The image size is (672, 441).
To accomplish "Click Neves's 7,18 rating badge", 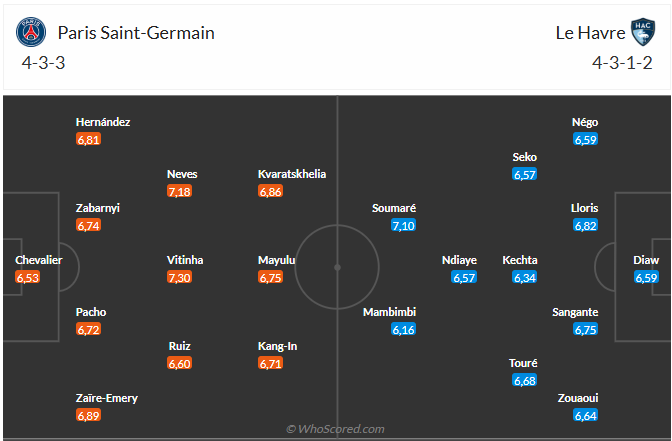I will point(180,191).
